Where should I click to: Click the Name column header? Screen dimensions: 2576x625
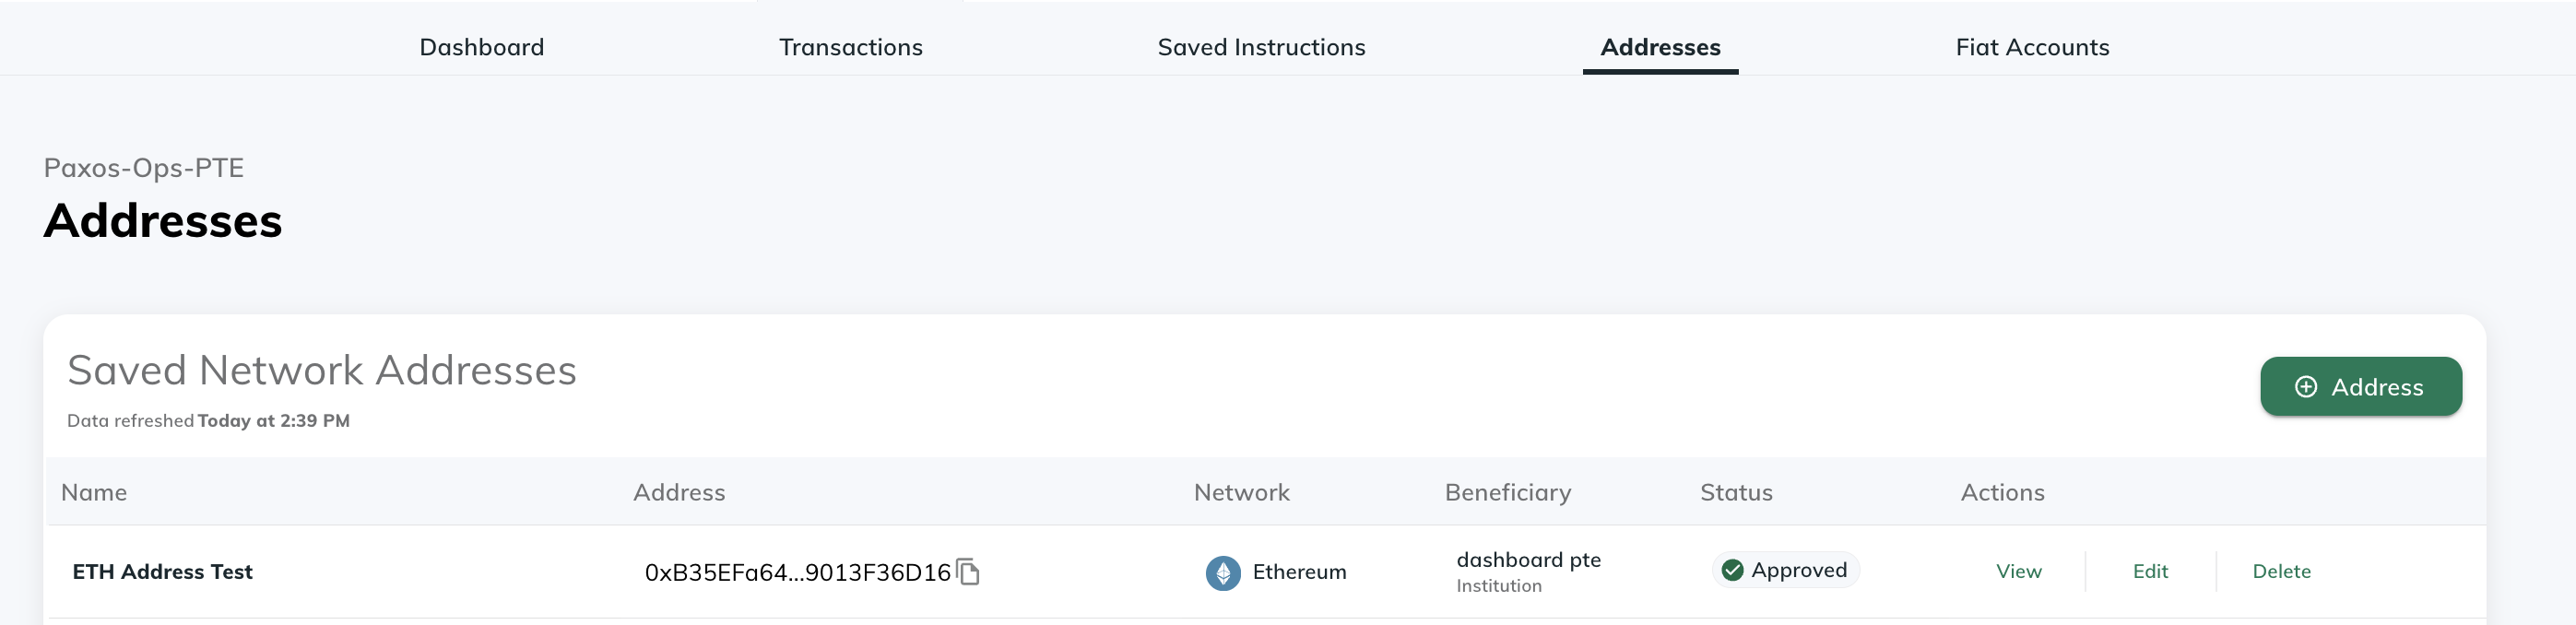coord(94,492)
